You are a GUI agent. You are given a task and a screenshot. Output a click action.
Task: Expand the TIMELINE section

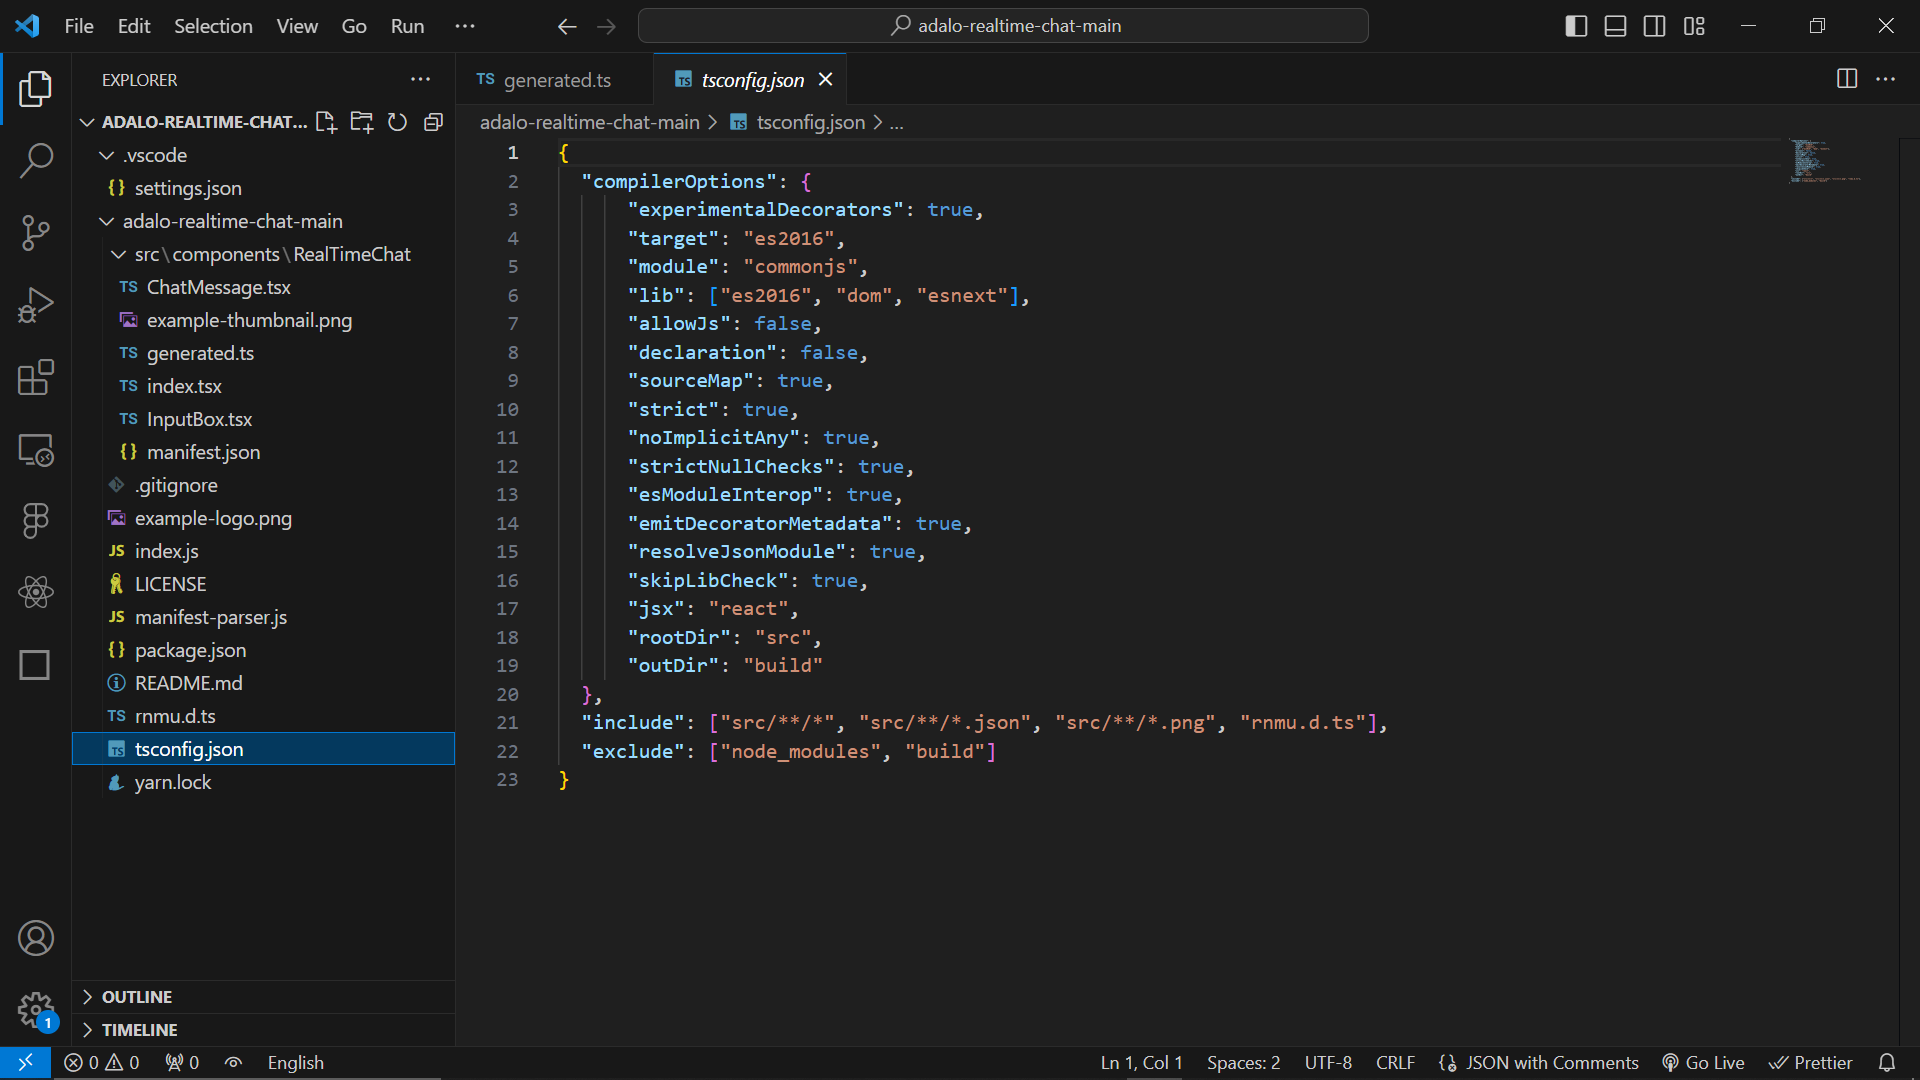139,1030
